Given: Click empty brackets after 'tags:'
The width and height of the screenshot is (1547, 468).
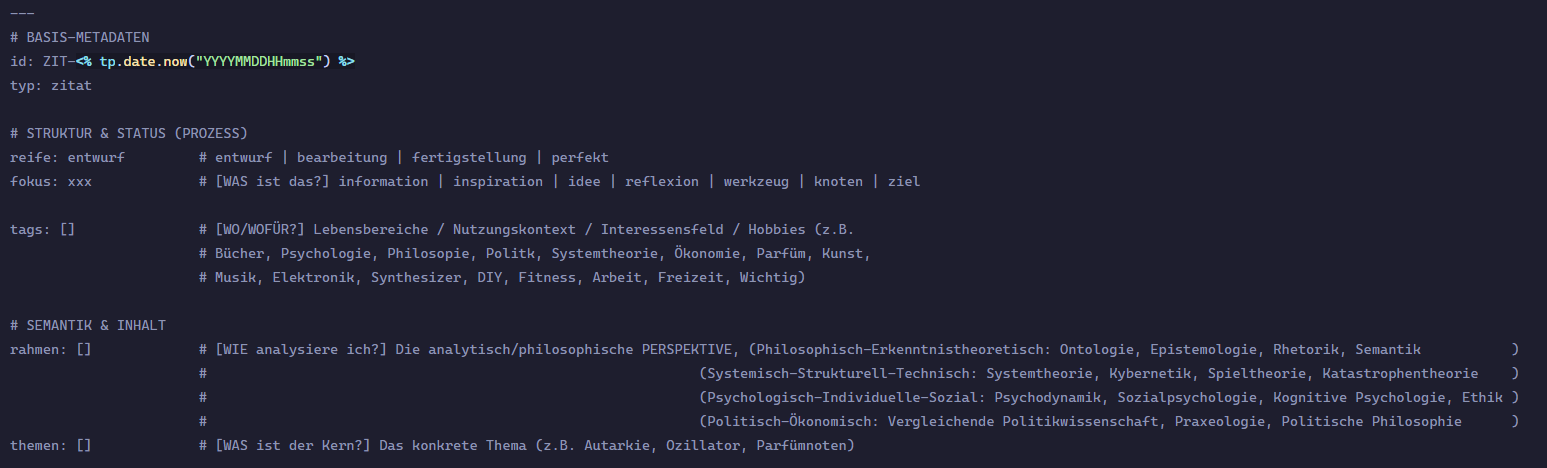Looking at the screenshot, I should point(67,229).
